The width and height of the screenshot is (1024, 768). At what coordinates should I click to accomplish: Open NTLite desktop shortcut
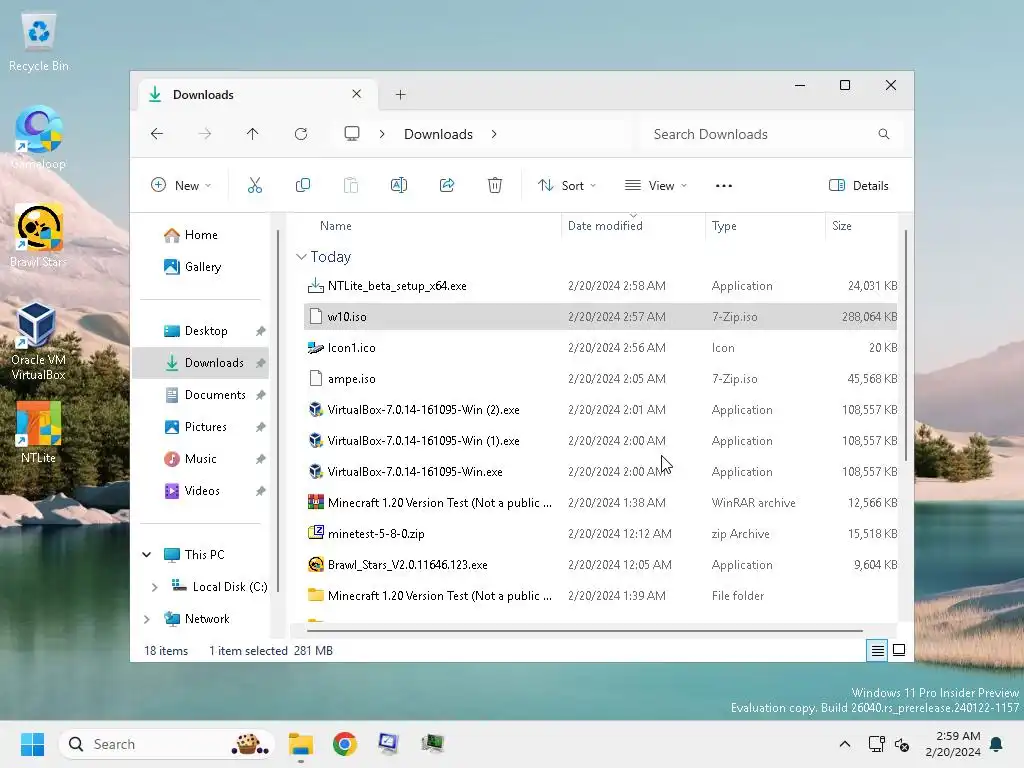[x=39, y=432]
